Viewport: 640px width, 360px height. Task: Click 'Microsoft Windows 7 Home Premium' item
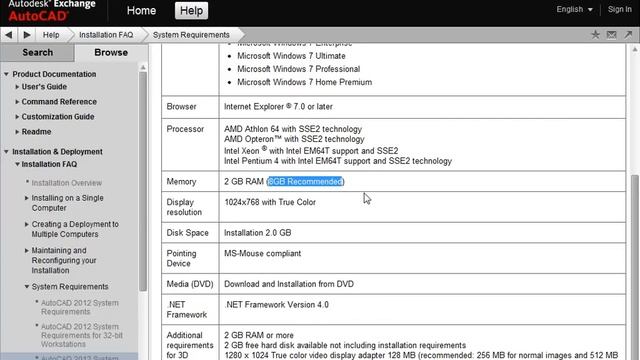304,82
